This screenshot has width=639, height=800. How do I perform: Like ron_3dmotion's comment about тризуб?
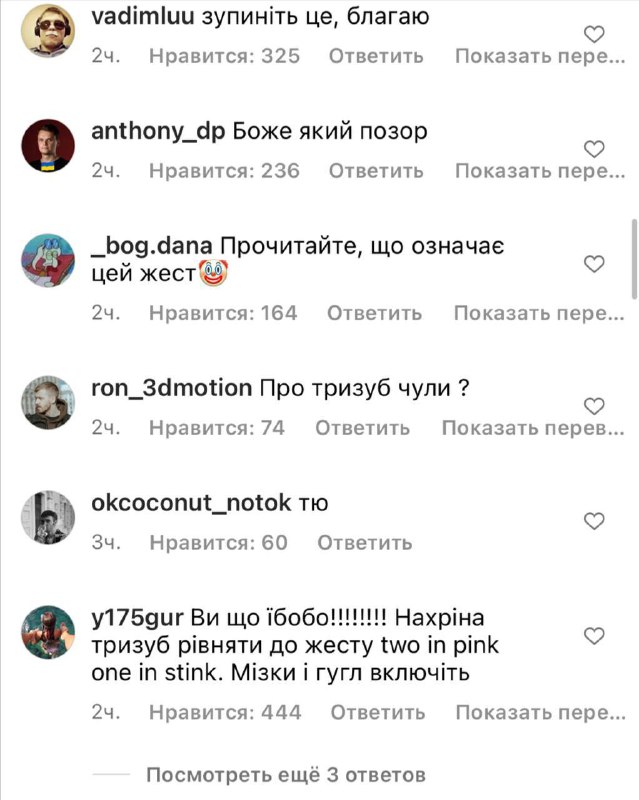pyautogui.click(x=594, y=407)
